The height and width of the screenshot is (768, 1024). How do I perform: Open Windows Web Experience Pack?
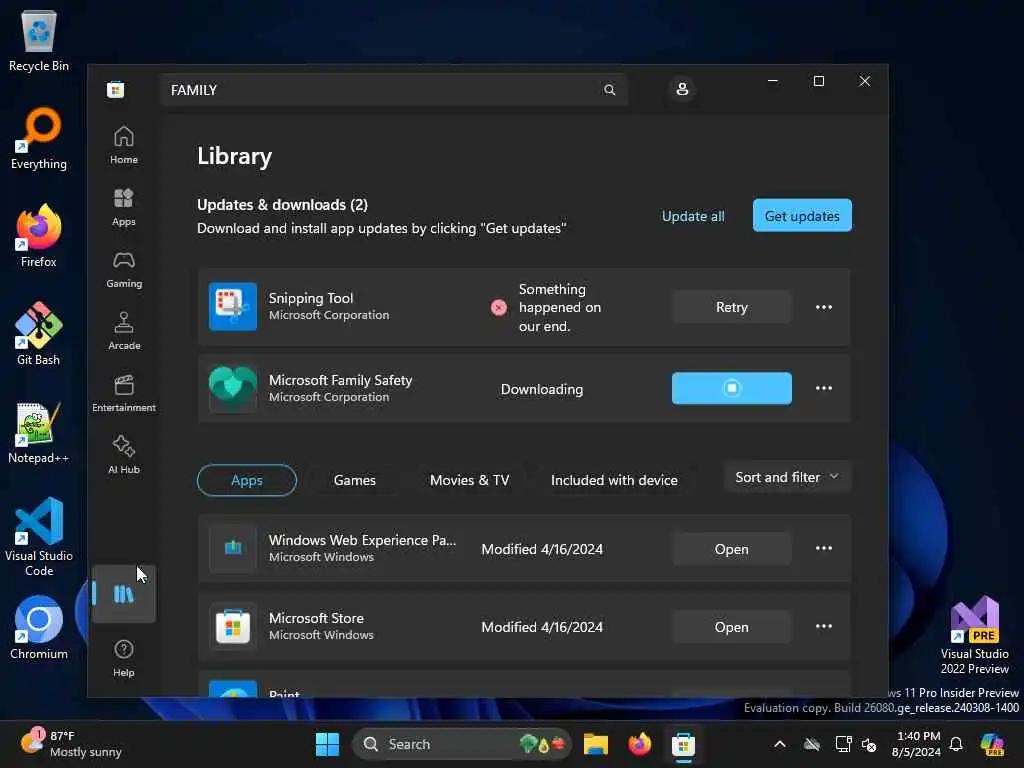click(x=731, y=549)
